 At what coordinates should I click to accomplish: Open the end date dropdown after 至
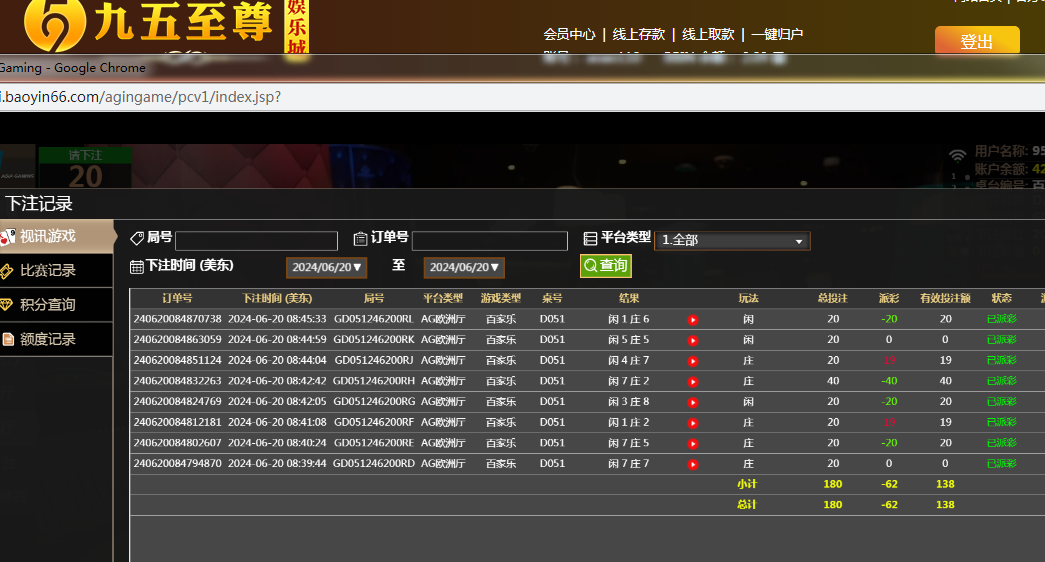[x=464, y=267]
